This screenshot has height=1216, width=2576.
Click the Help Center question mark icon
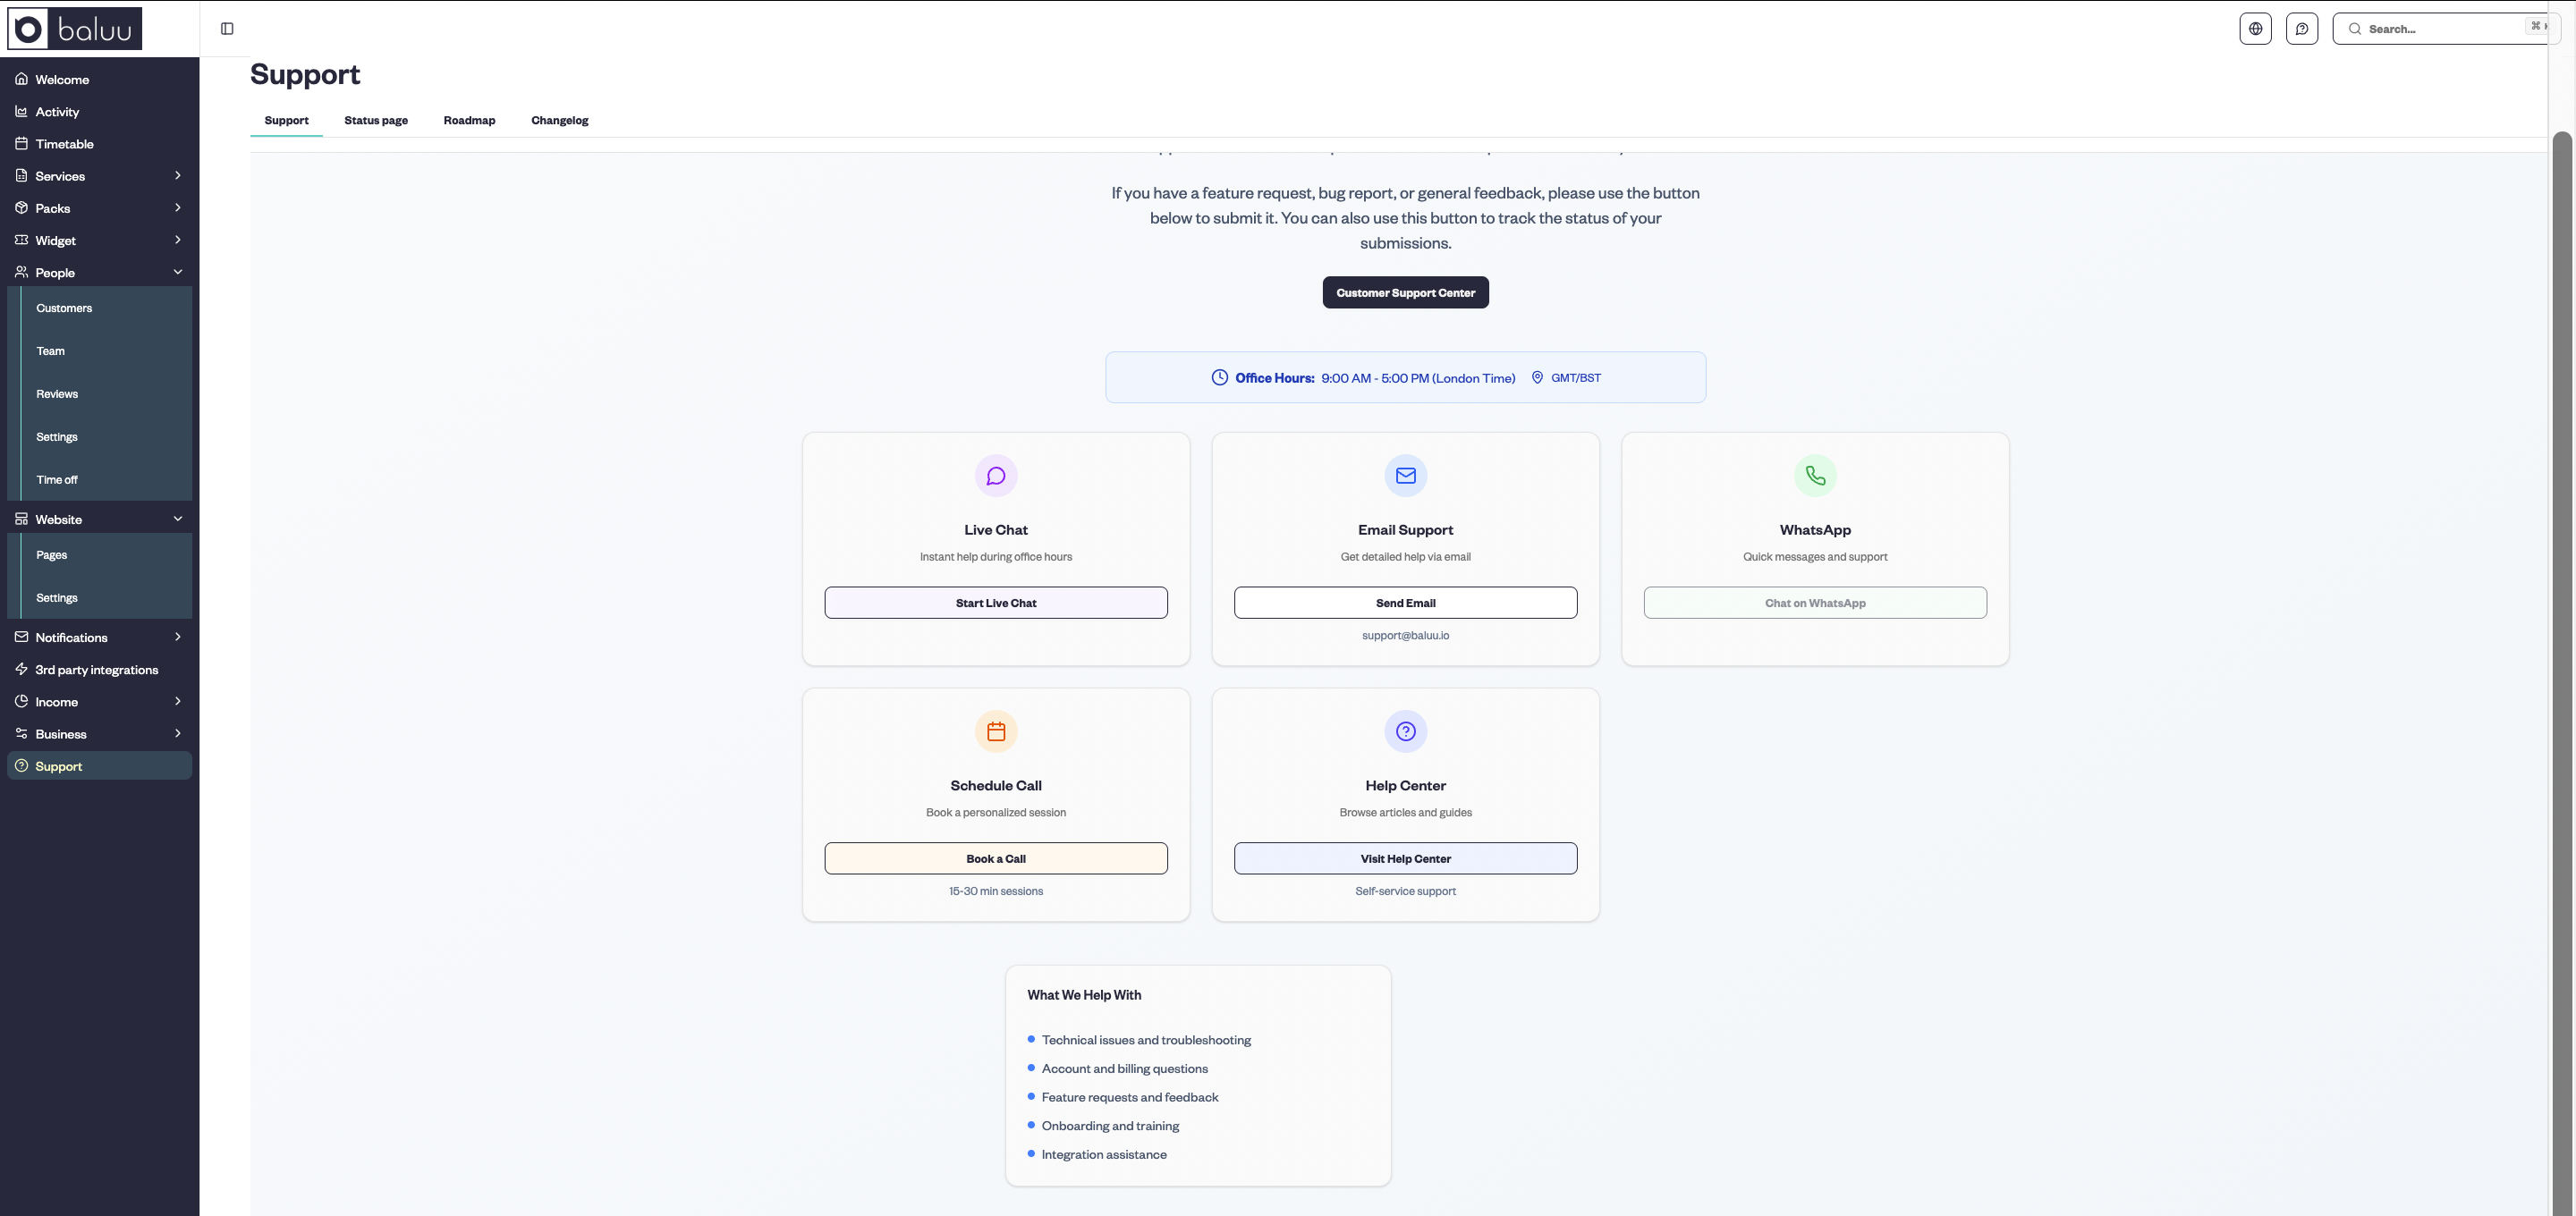click(x=1405, y=732)
